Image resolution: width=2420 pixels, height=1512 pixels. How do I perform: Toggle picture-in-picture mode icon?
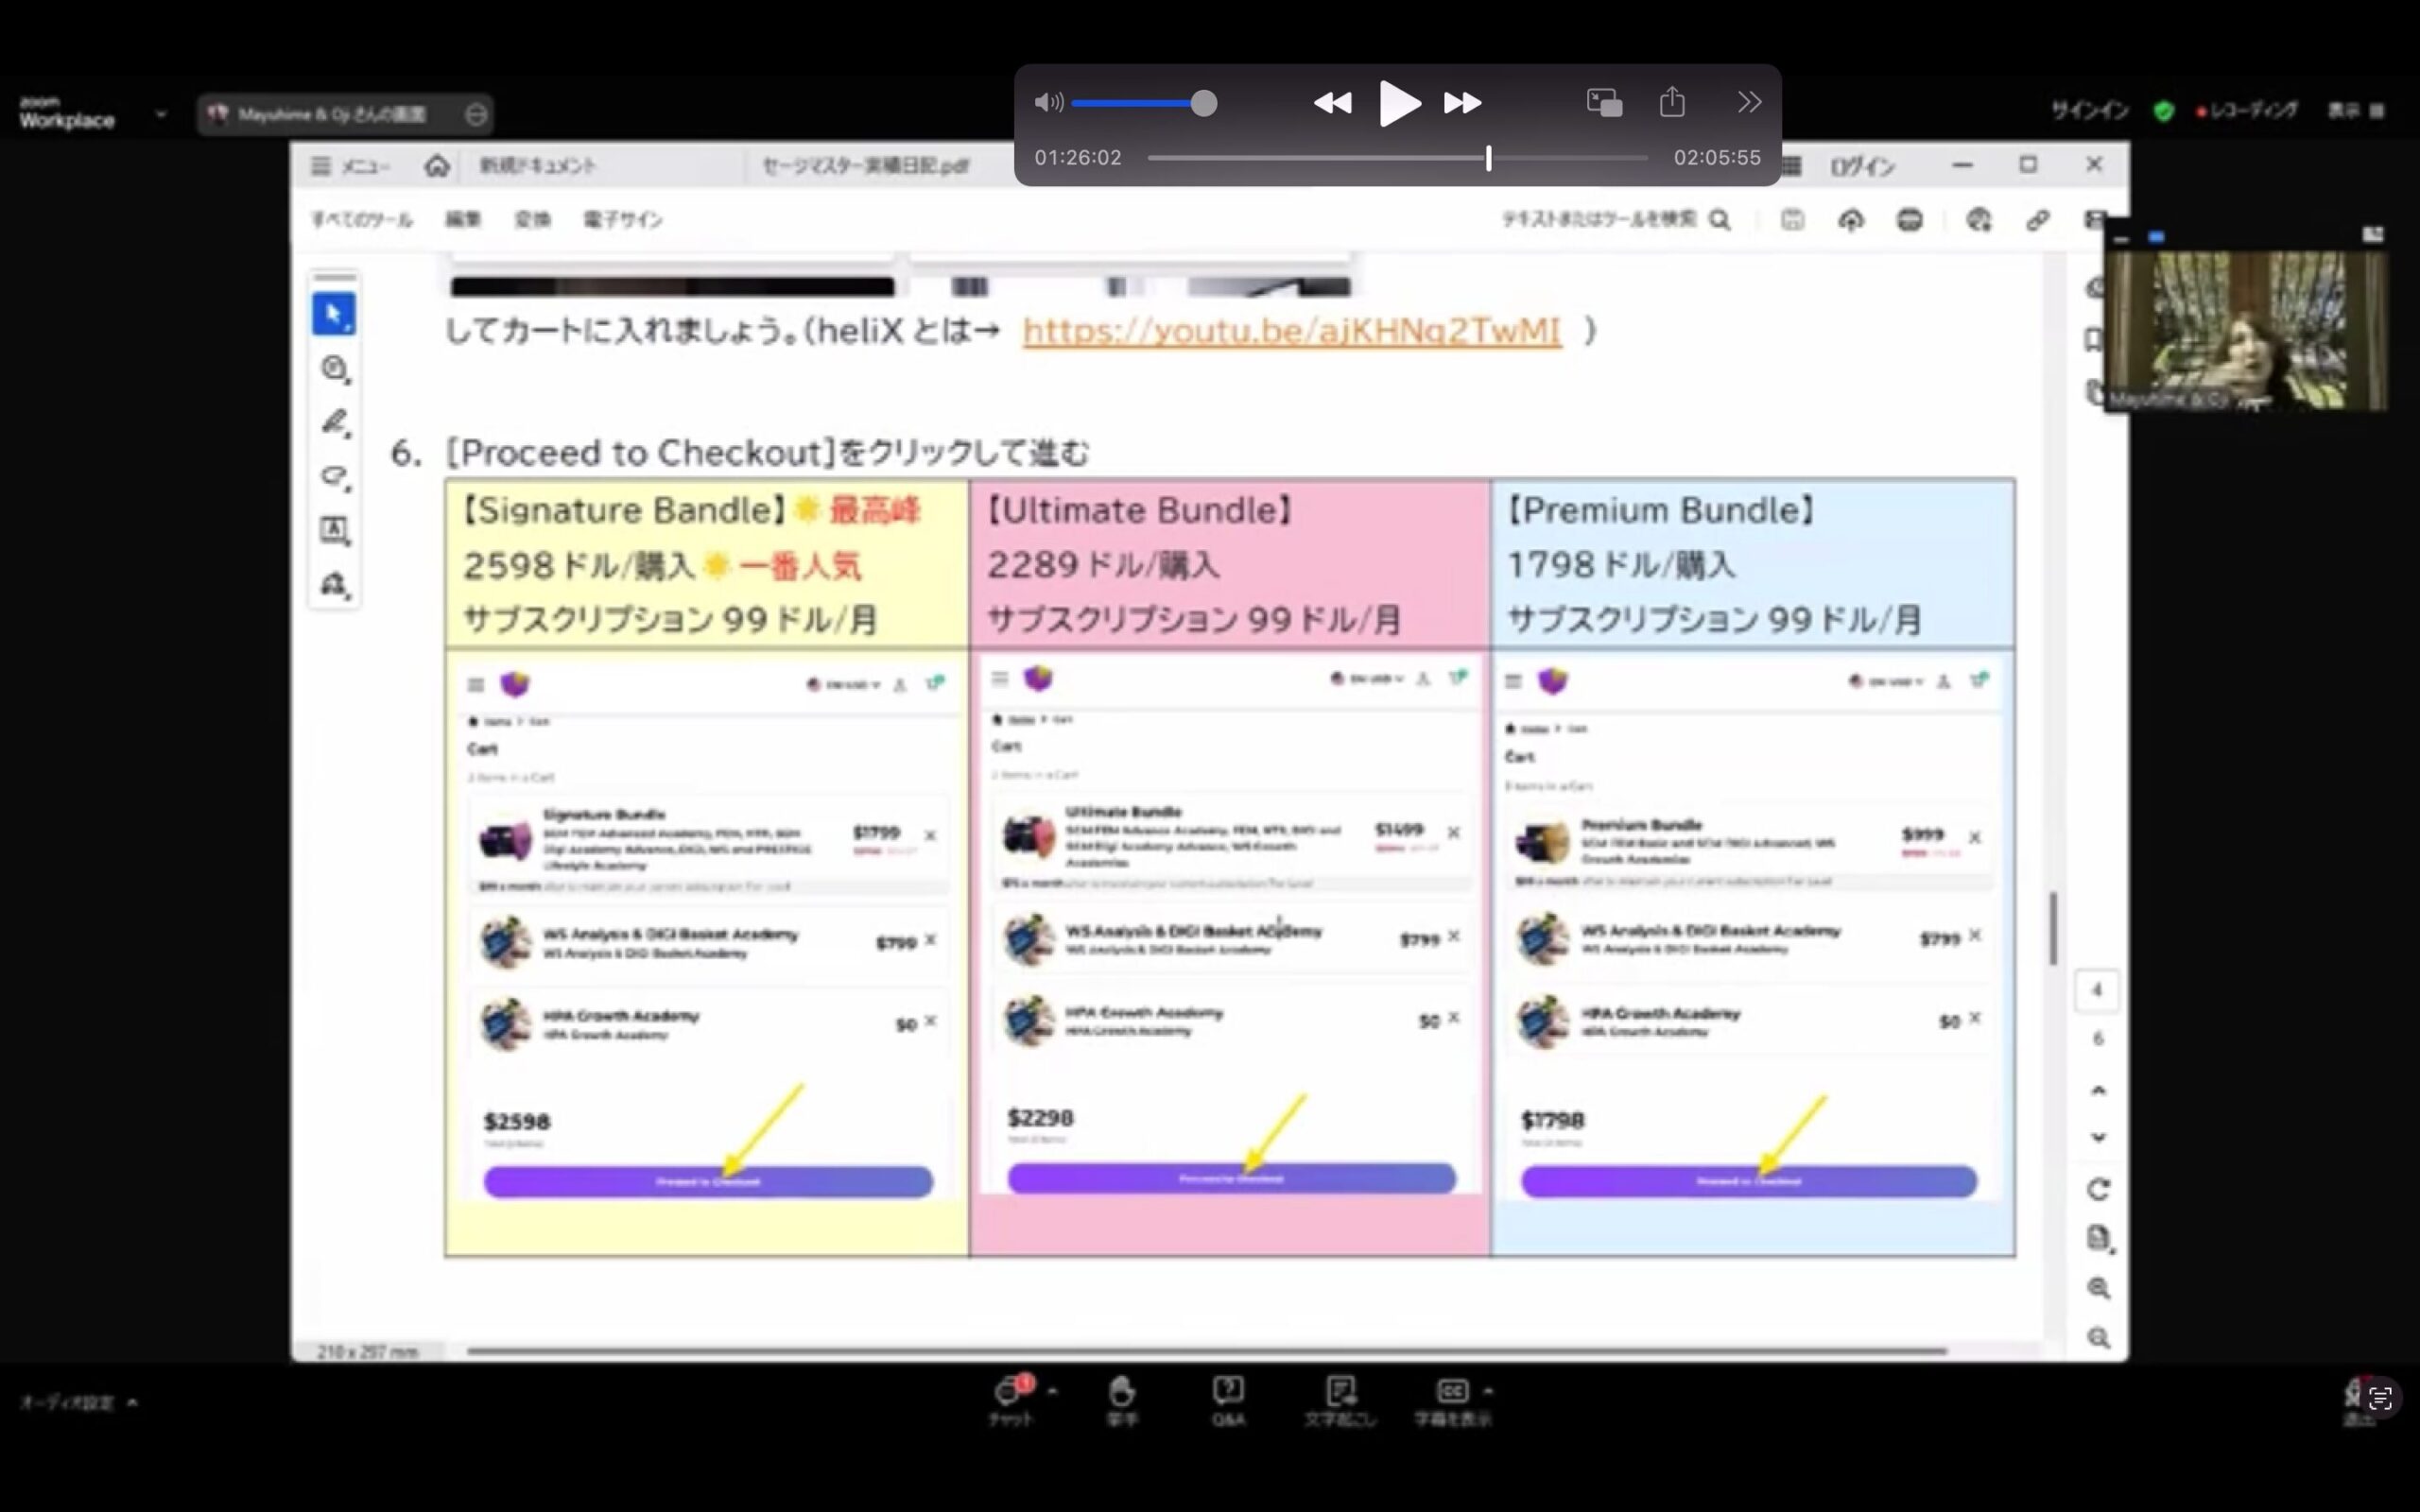(1604, 103)
